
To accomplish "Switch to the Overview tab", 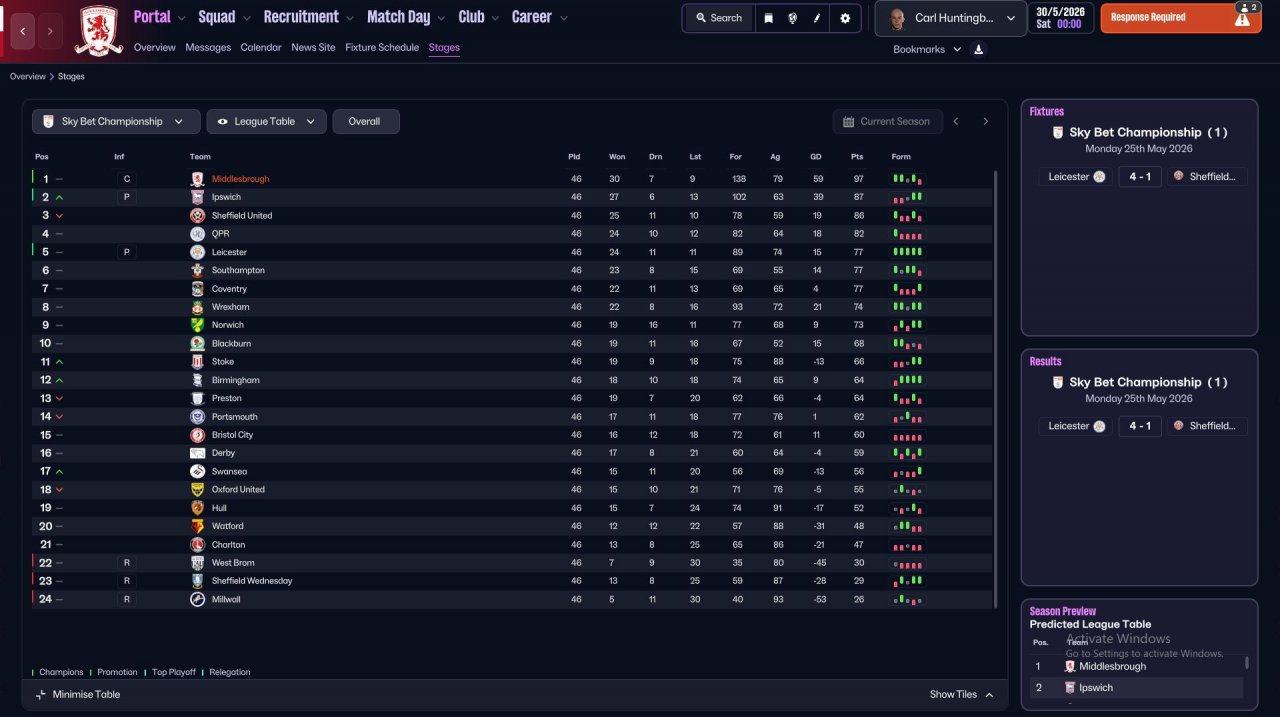I will pyautogui.click(x=154, y=47).
